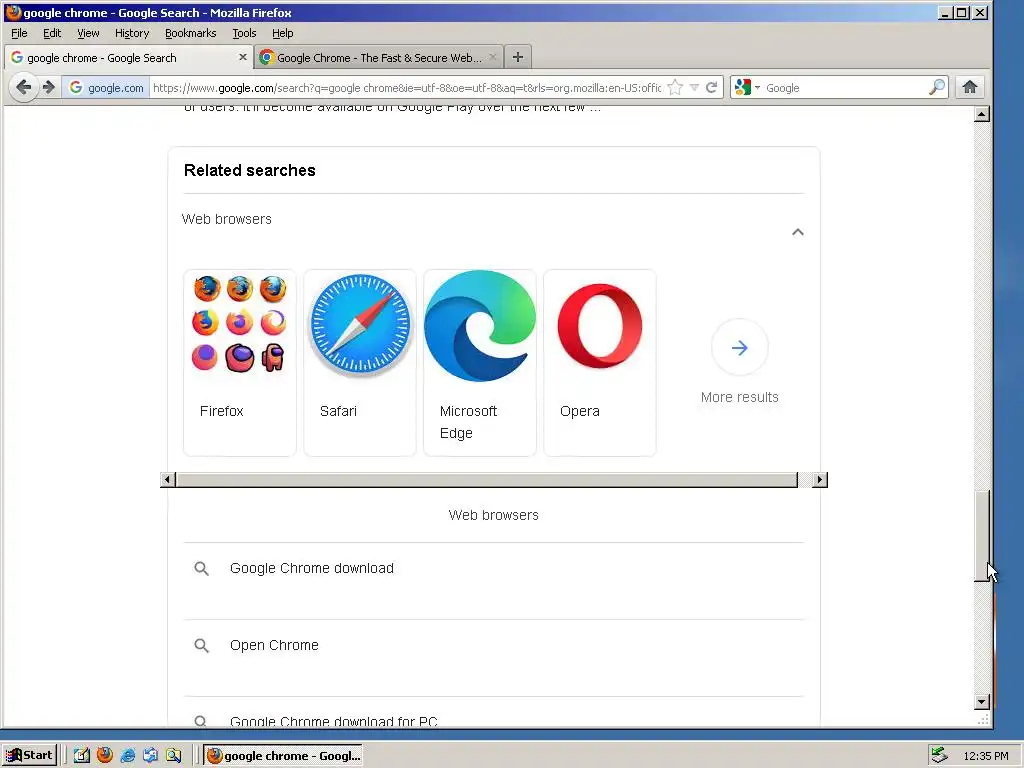Activate the google chrome taskbar window button
This screenshot has width=1024, height=768.
tap(283, 755)
